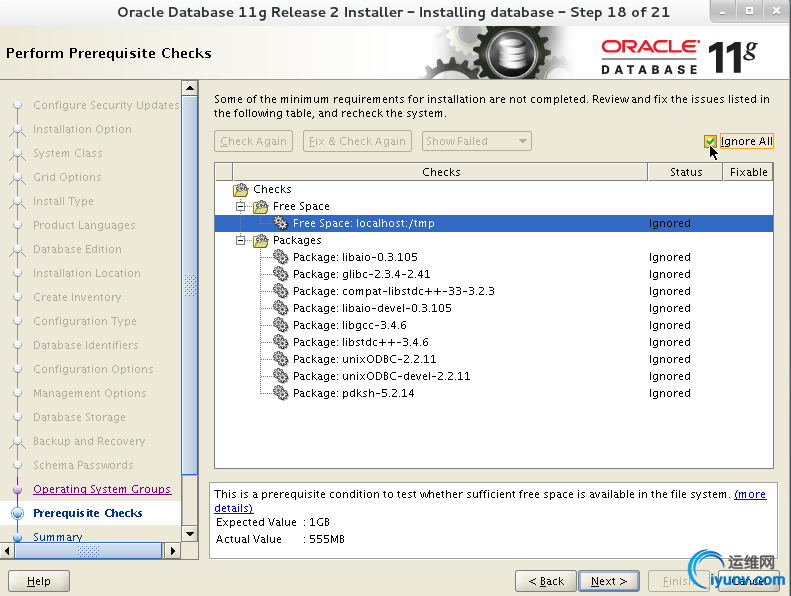The height and width of the screenshot is (596, 791).
Task: Select Summary in the step list
Action: pyautogui.click(x=58, y=537)
